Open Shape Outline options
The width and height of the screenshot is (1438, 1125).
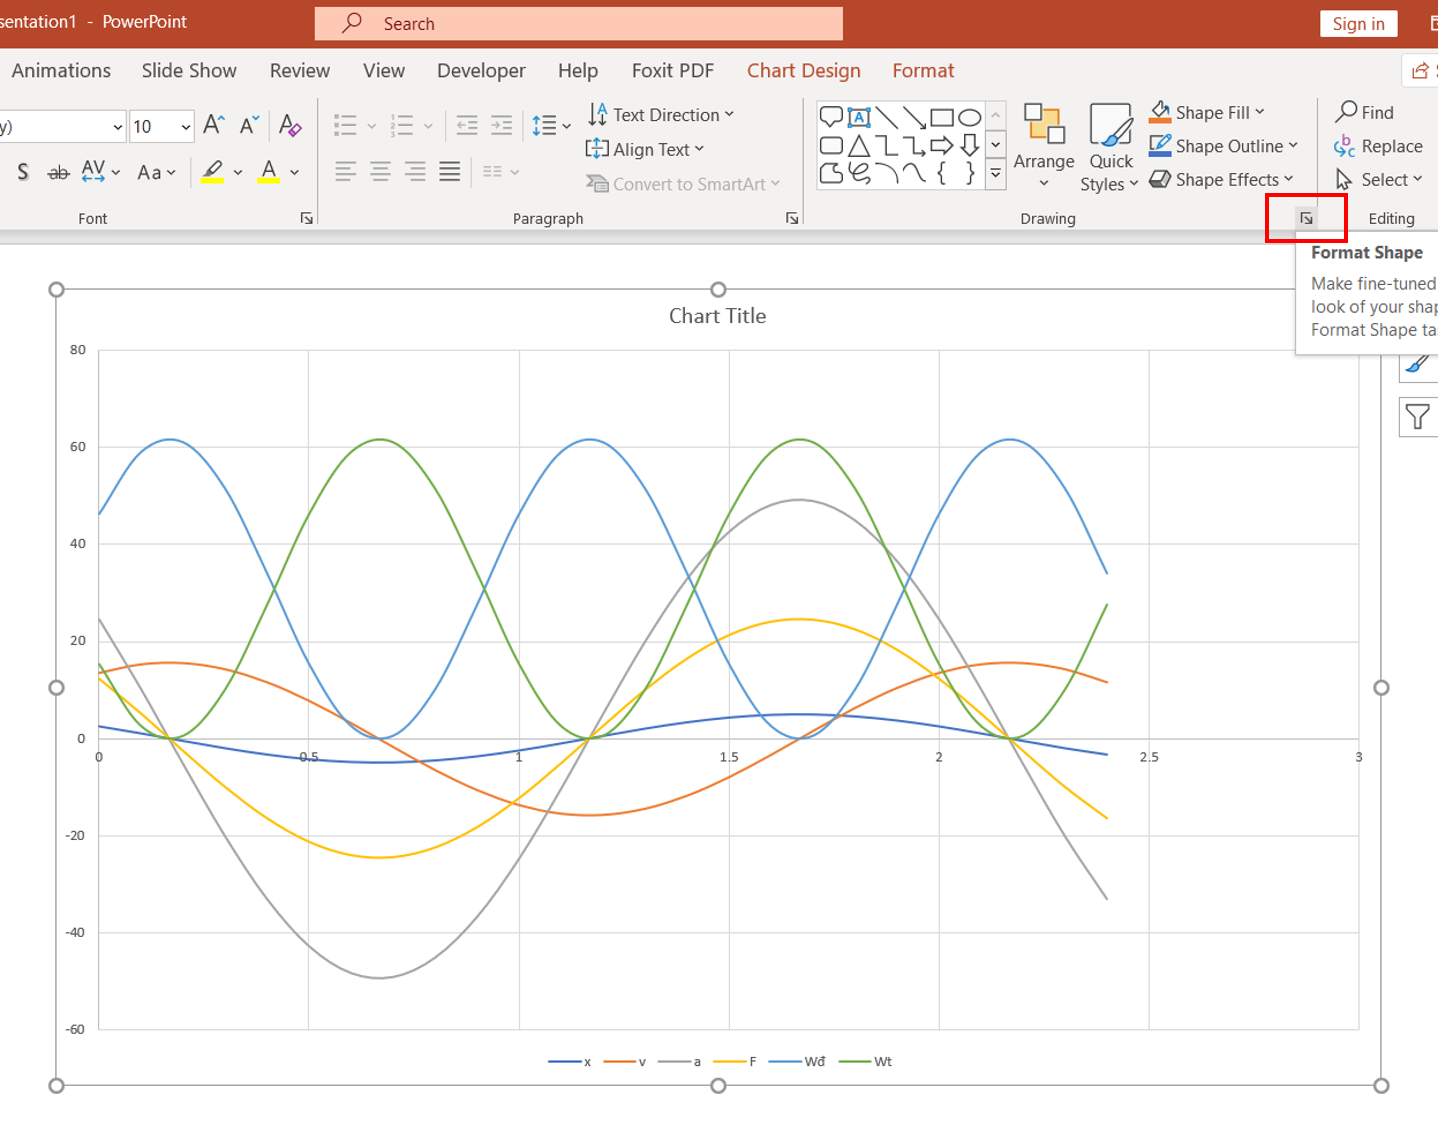click(x=1224, y=146)
